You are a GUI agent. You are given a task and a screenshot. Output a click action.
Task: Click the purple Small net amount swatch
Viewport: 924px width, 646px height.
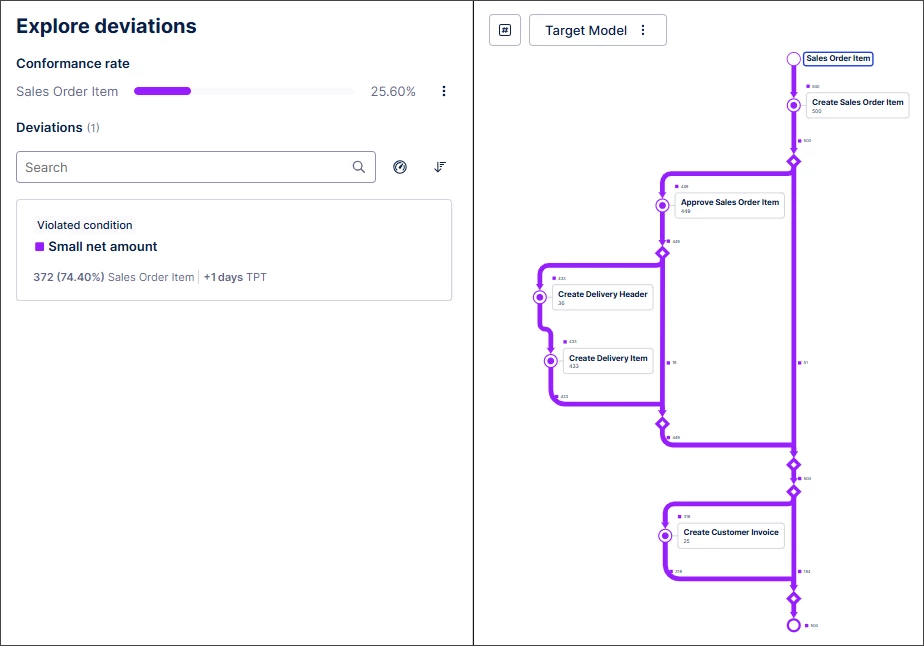tap(40, 246)
